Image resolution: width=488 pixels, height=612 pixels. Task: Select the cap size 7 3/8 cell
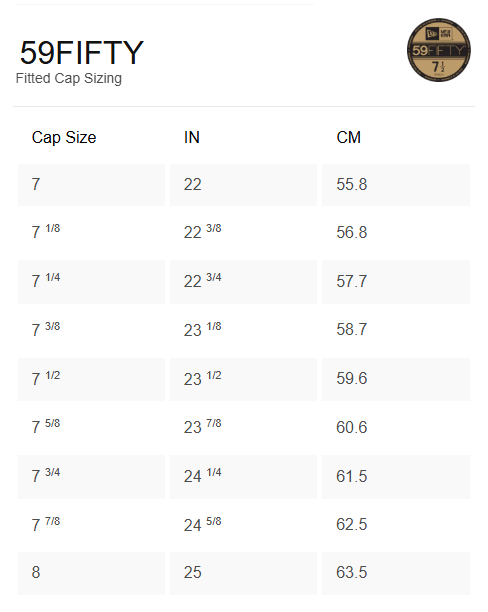(x=91, y=330)
